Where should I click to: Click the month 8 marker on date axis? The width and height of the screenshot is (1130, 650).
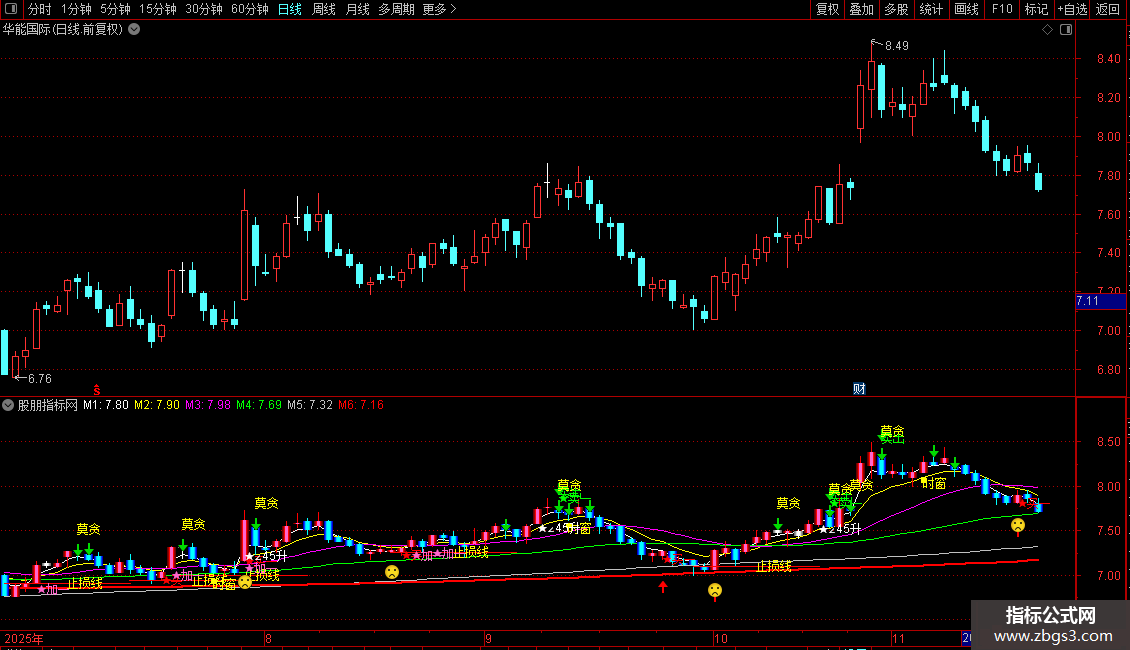(x=268, y=638)
